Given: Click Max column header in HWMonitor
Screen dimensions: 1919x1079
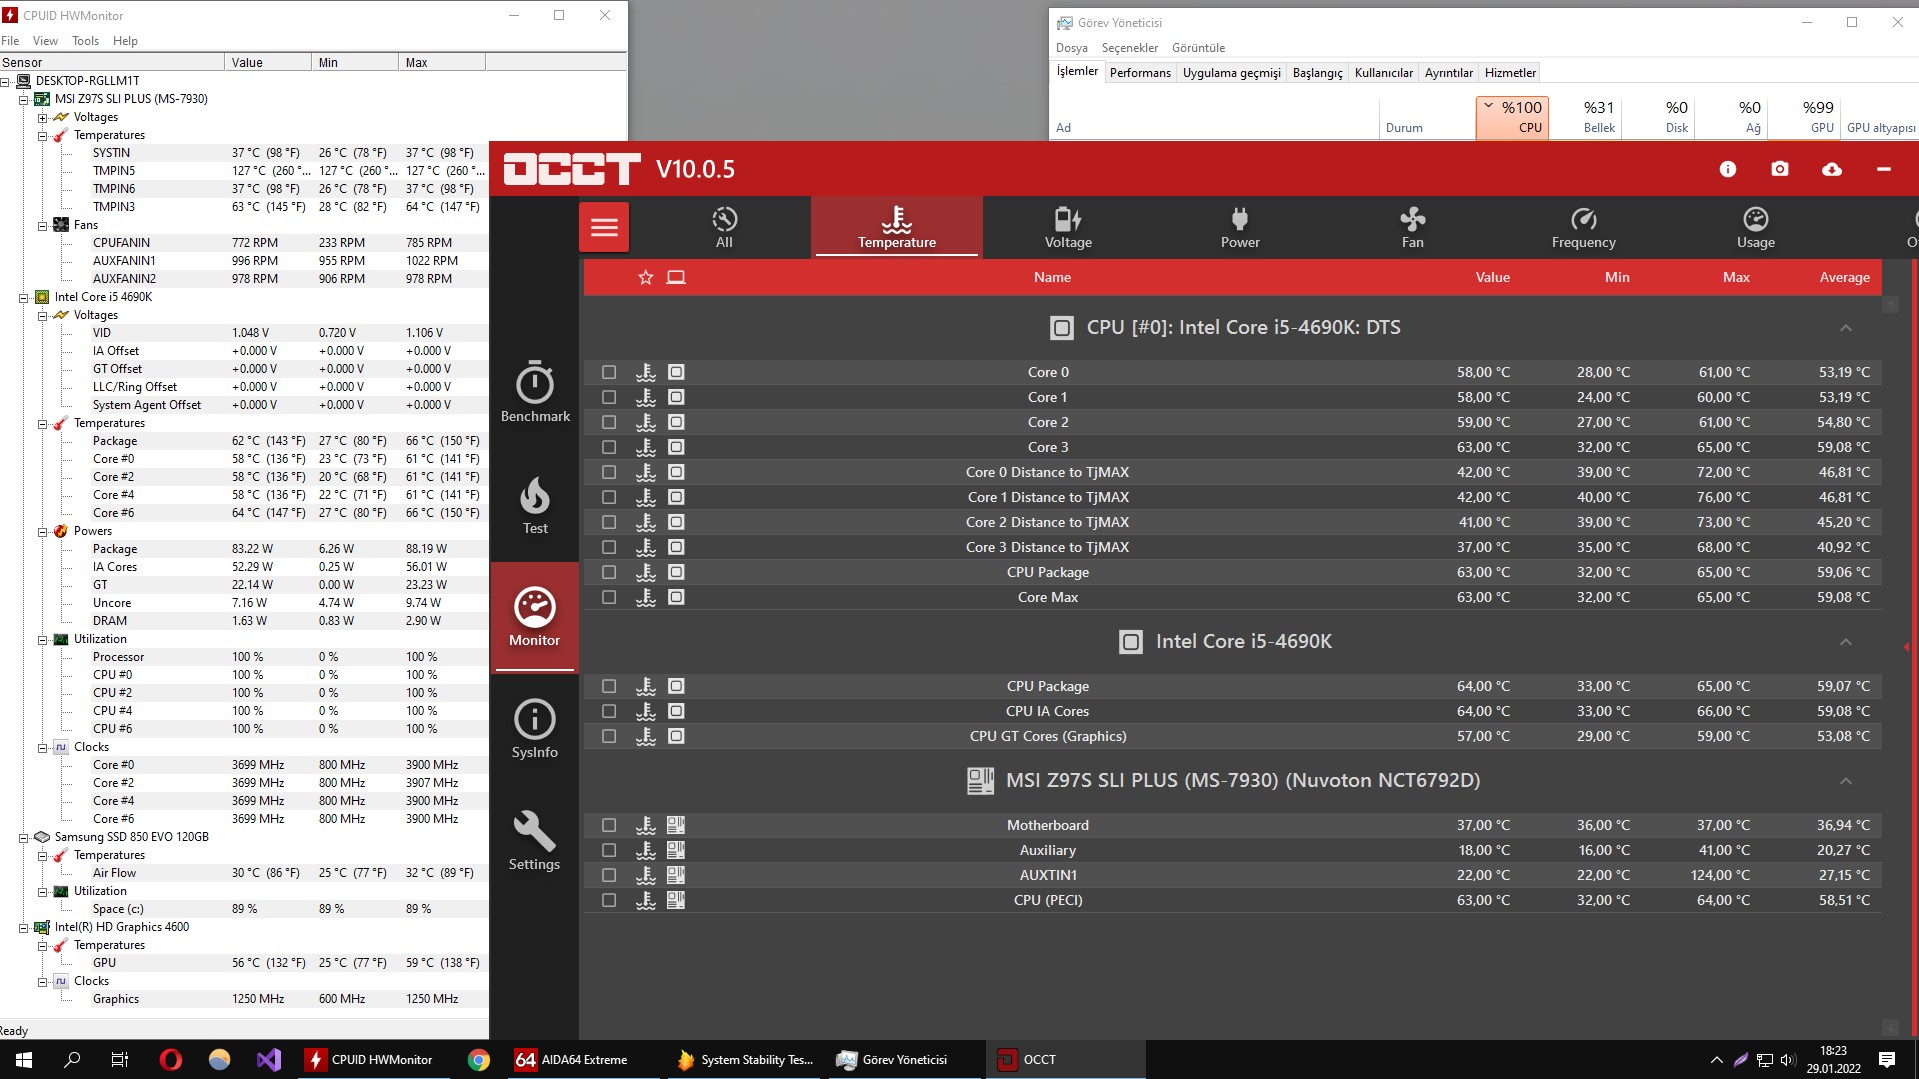Looking at the screenshot, I should coord(442,62).
